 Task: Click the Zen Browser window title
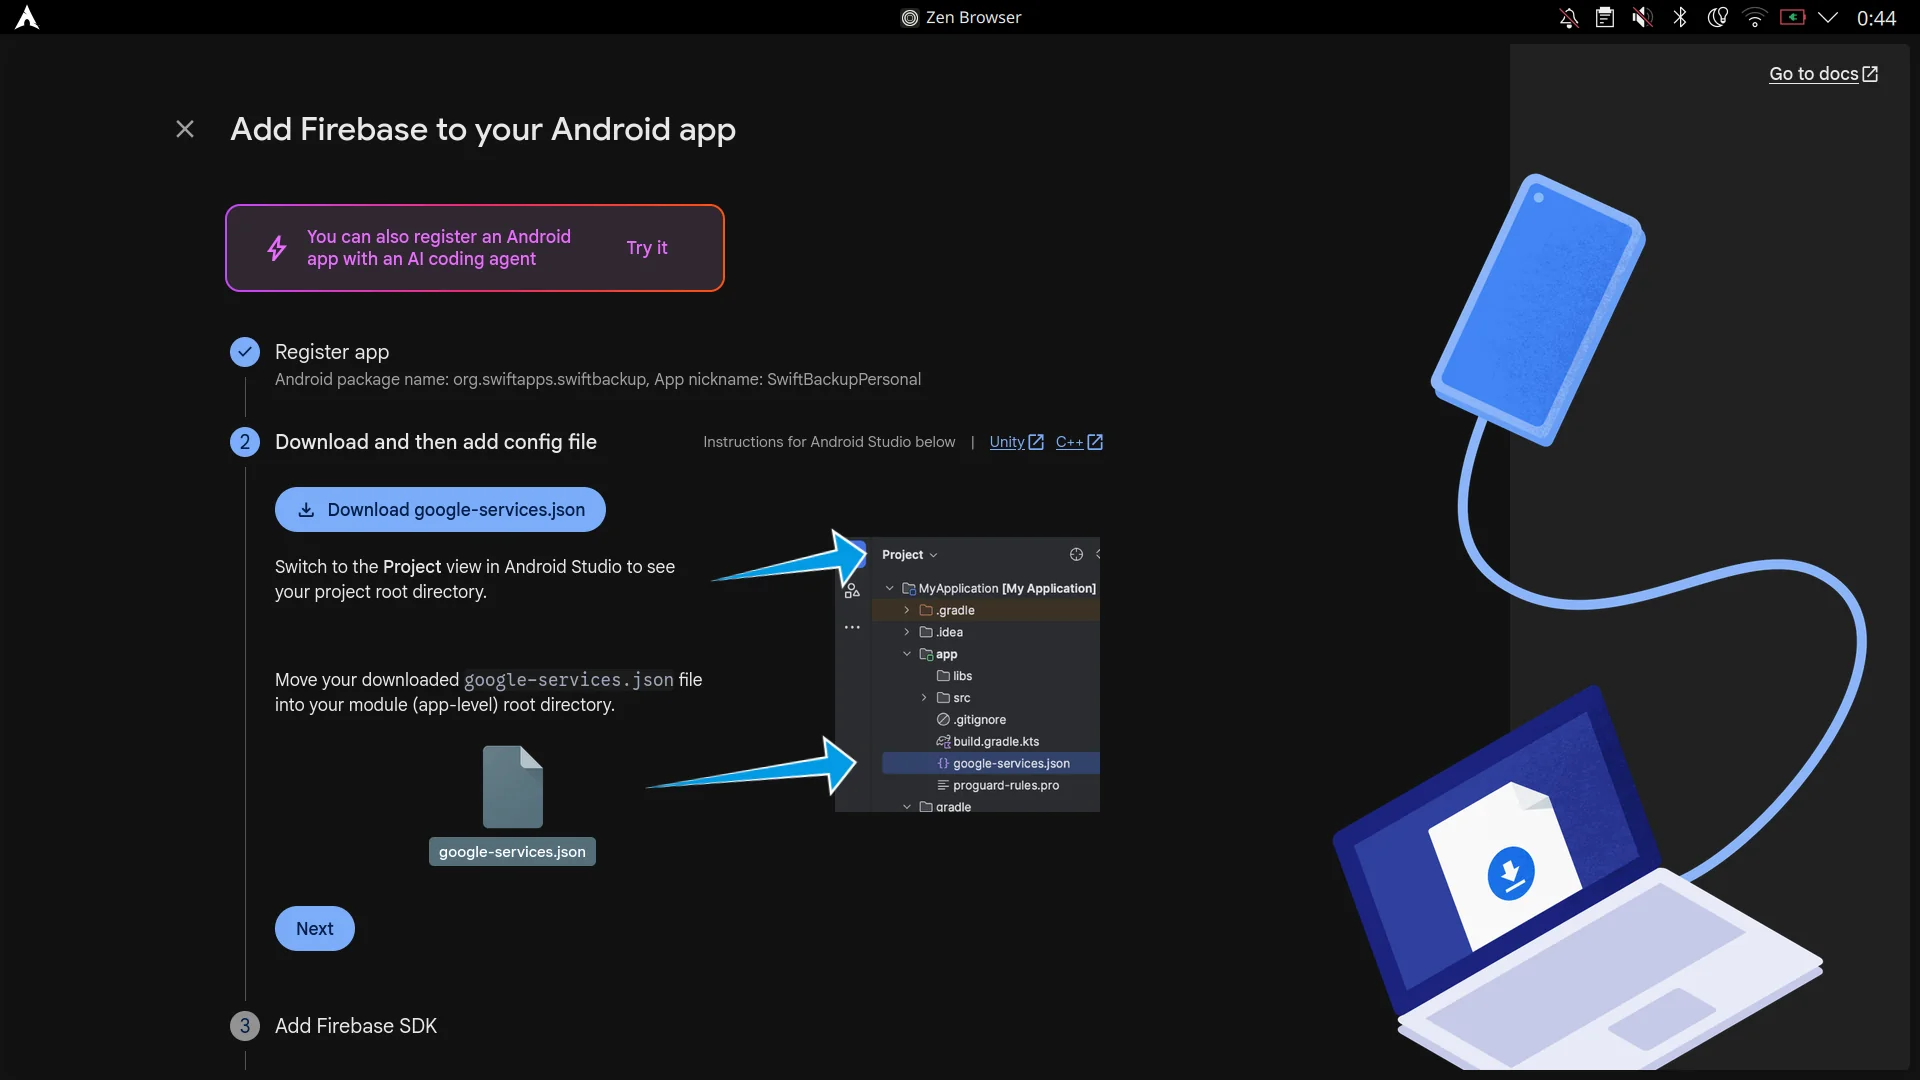tap(961, 17)
